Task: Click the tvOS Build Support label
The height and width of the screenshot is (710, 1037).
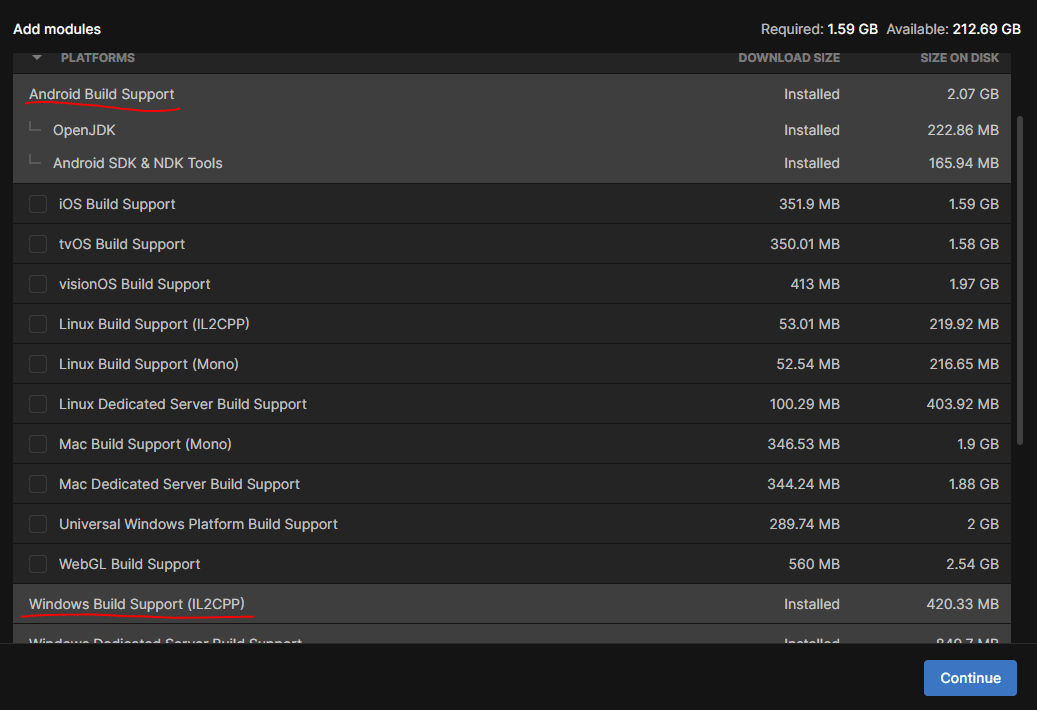Action: [122, 244]
